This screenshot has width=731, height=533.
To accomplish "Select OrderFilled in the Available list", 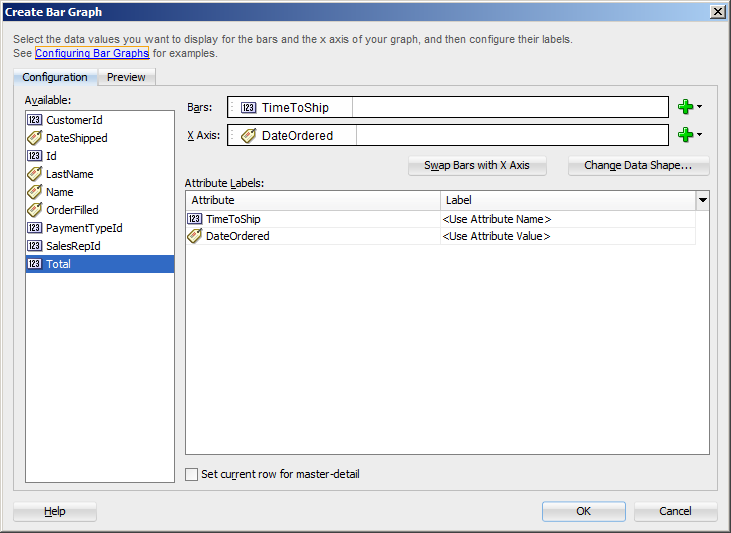I will click(x=100, y=210).
